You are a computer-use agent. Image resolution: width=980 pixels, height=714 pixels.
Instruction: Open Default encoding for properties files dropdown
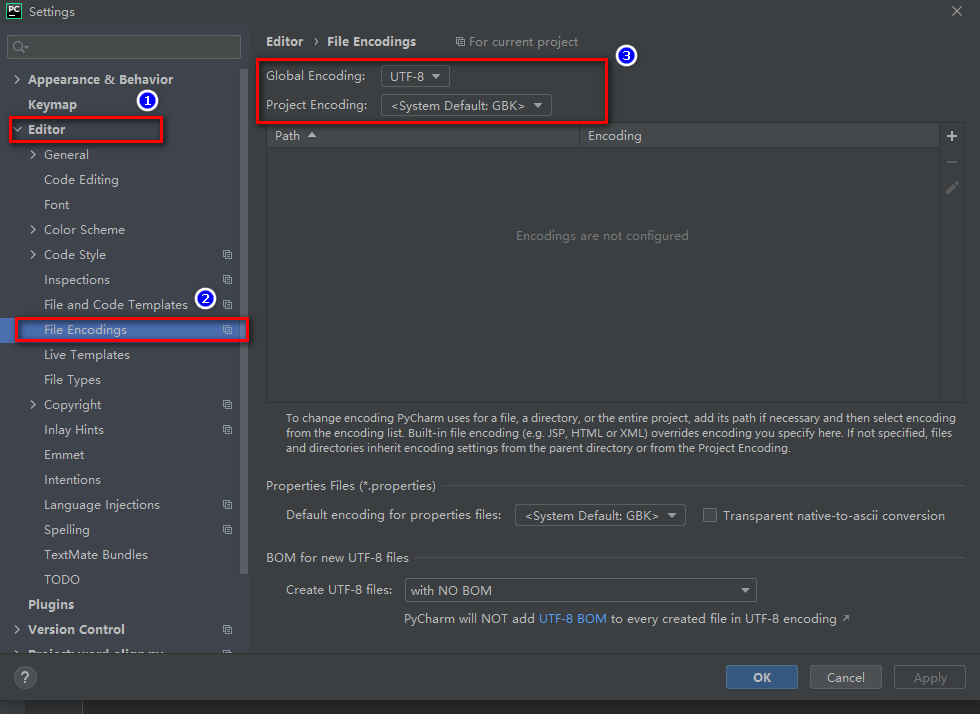(600, 515)
